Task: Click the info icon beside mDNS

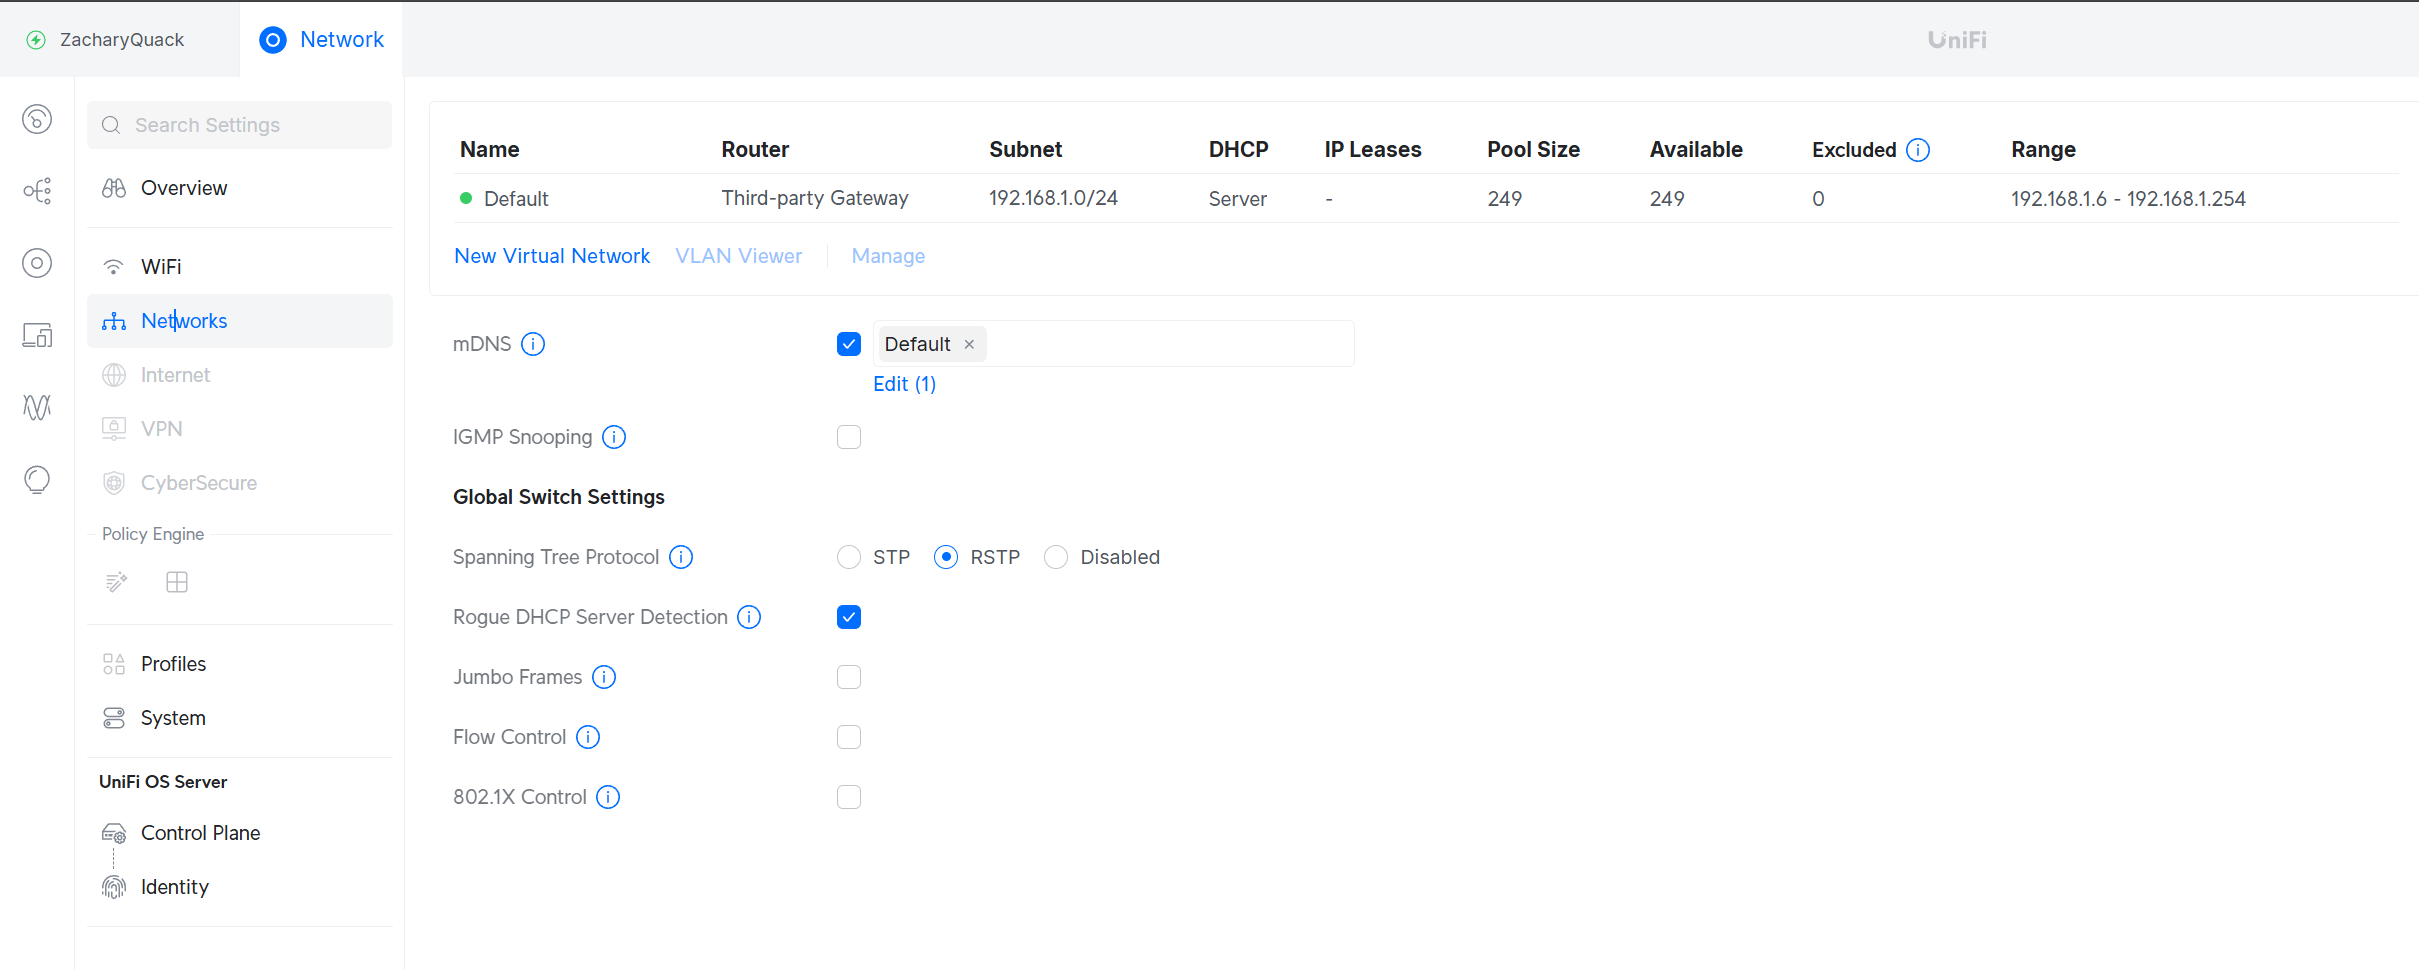Action: coord(533,344)
